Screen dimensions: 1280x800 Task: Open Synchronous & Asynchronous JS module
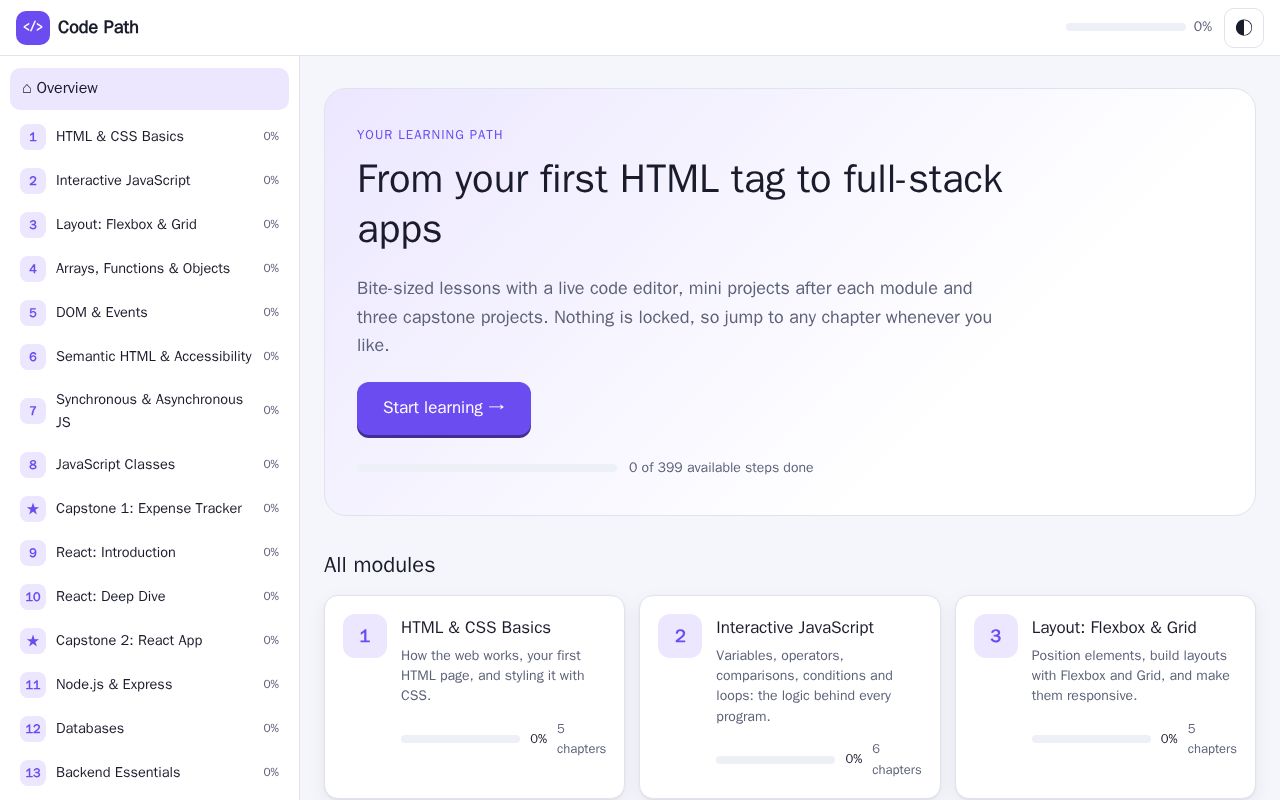point(149,411)
